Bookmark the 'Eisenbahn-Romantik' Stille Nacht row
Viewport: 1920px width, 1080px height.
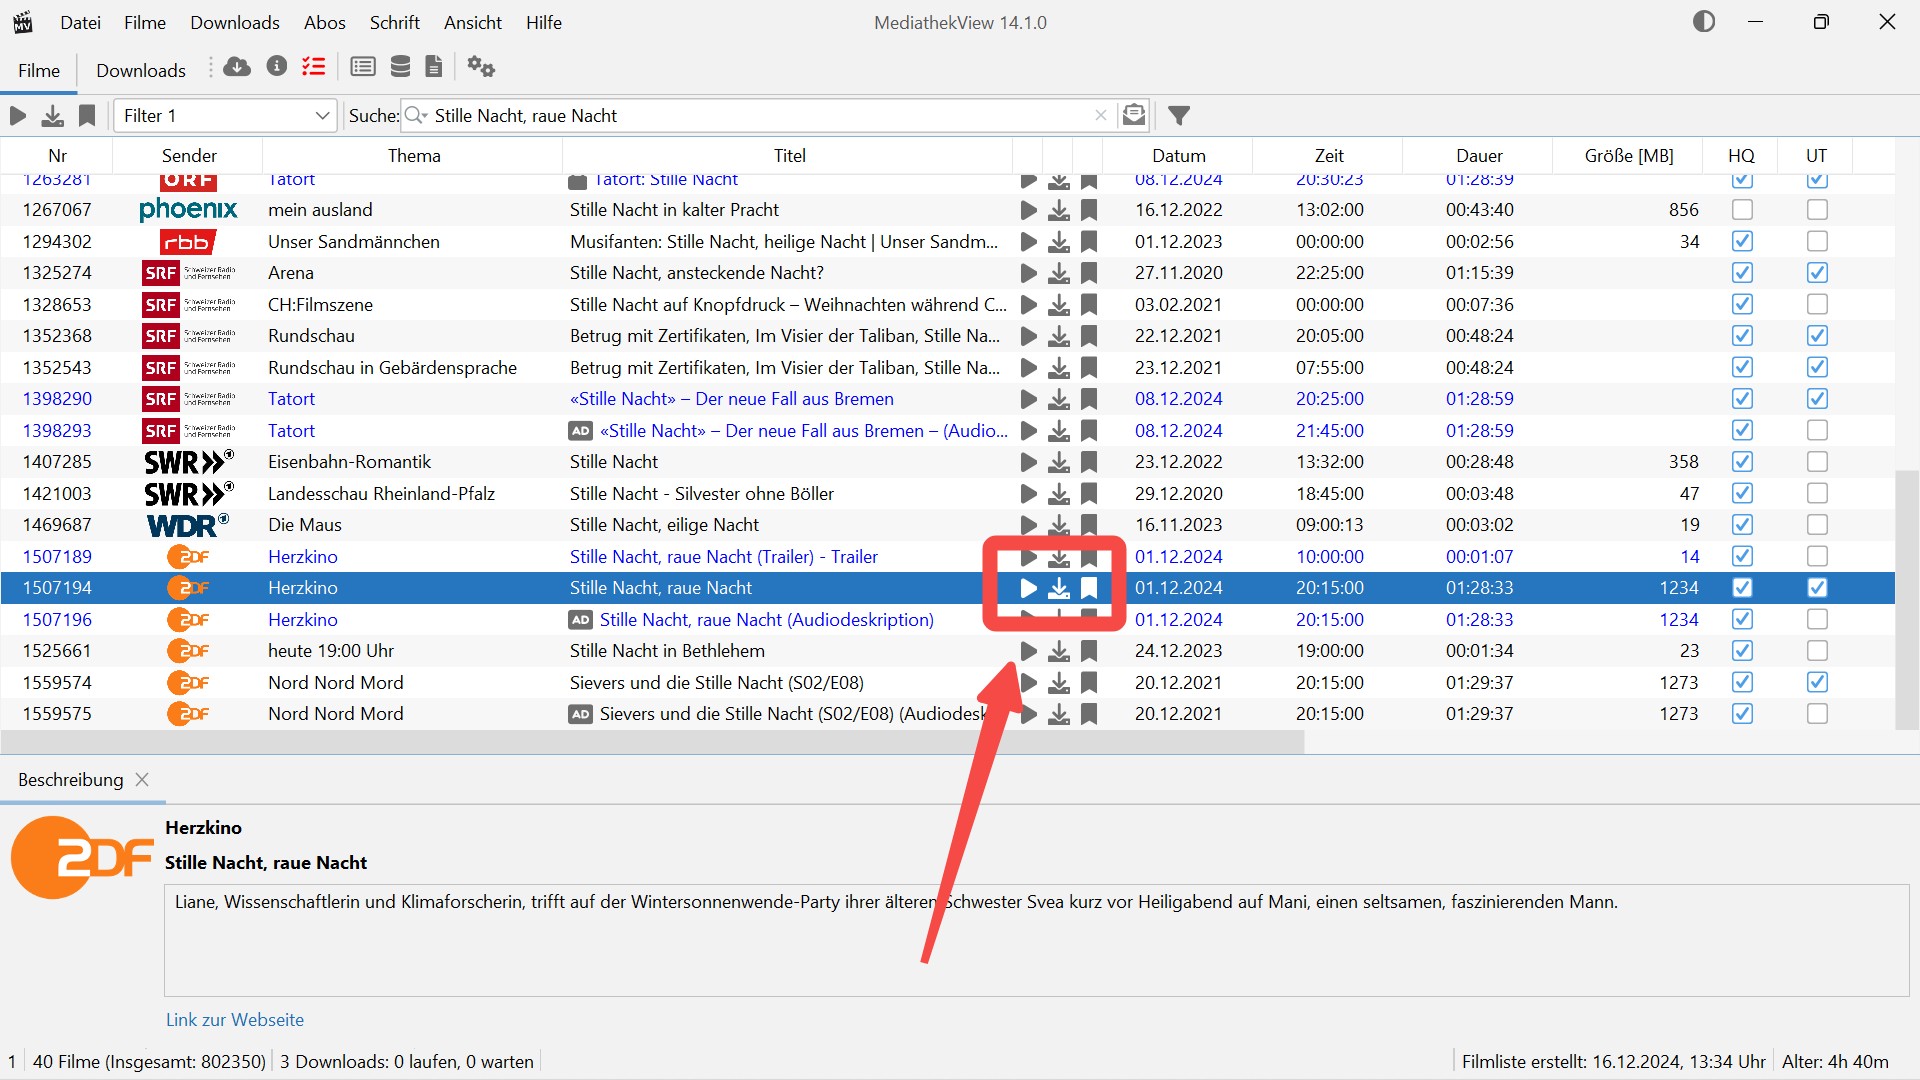[1089, 462]
